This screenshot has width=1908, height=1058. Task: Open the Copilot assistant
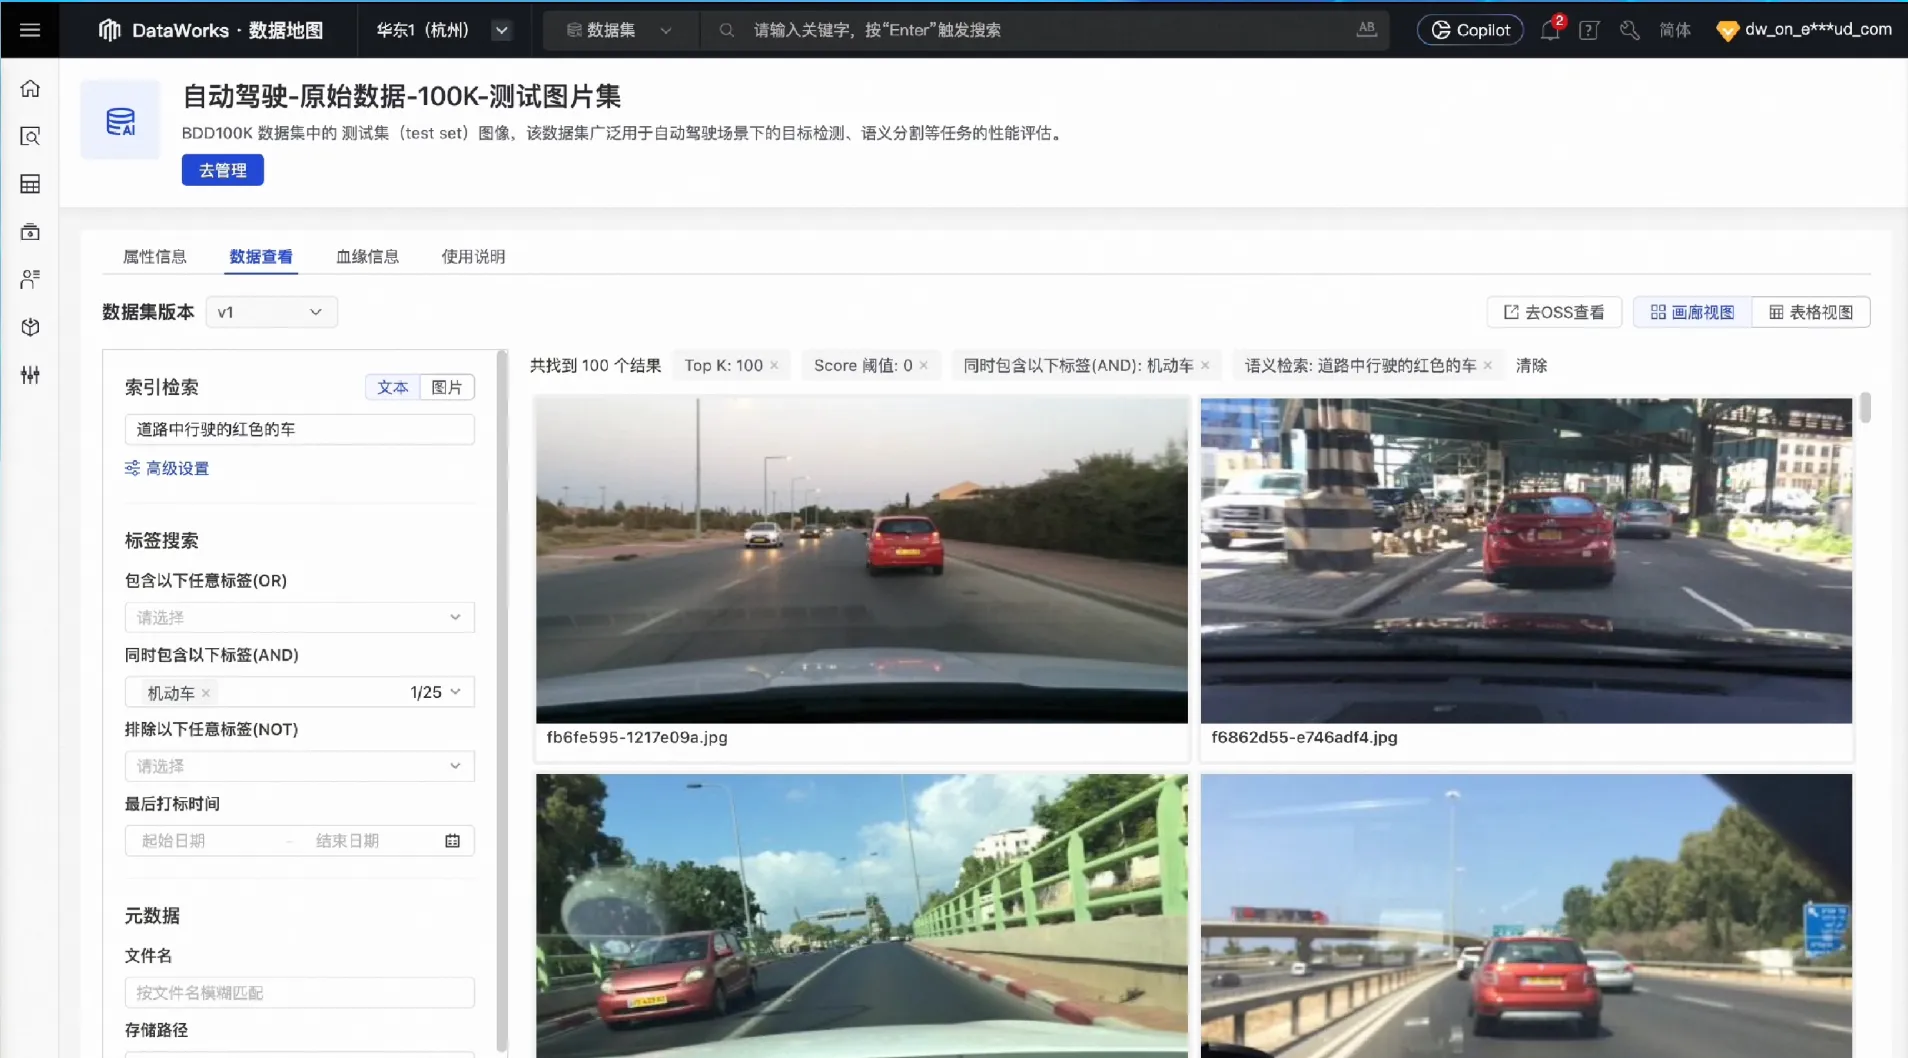click(x=1469, y=29)
